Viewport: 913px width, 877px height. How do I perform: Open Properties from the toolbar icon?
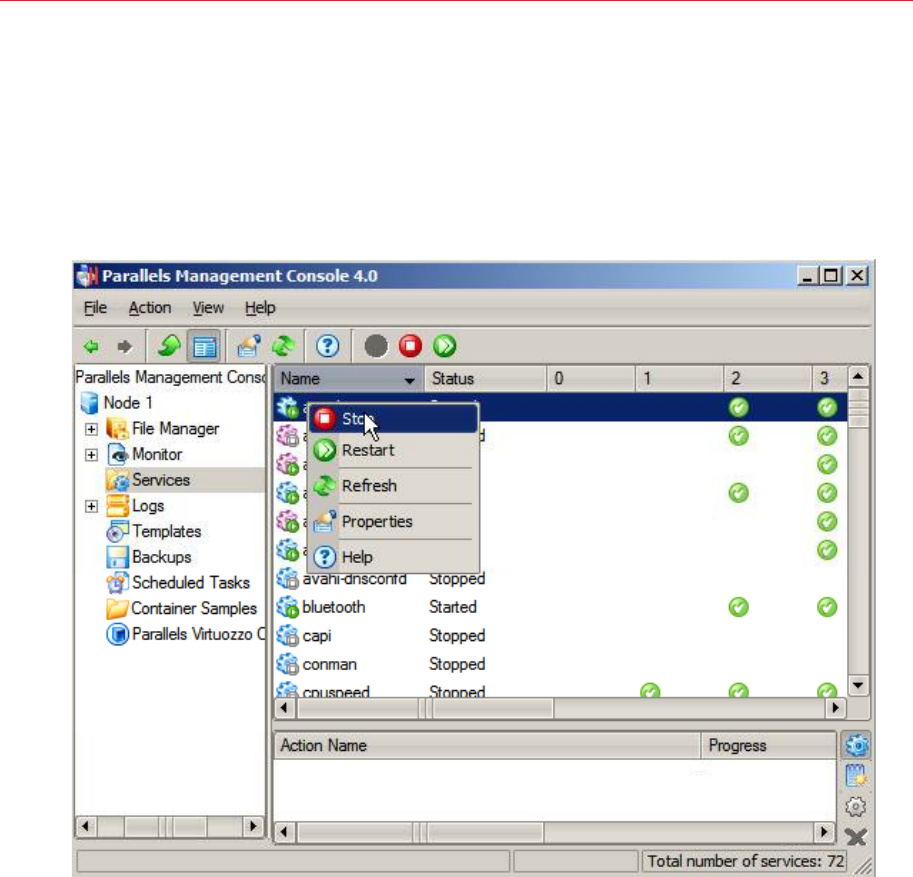[249, 346]
